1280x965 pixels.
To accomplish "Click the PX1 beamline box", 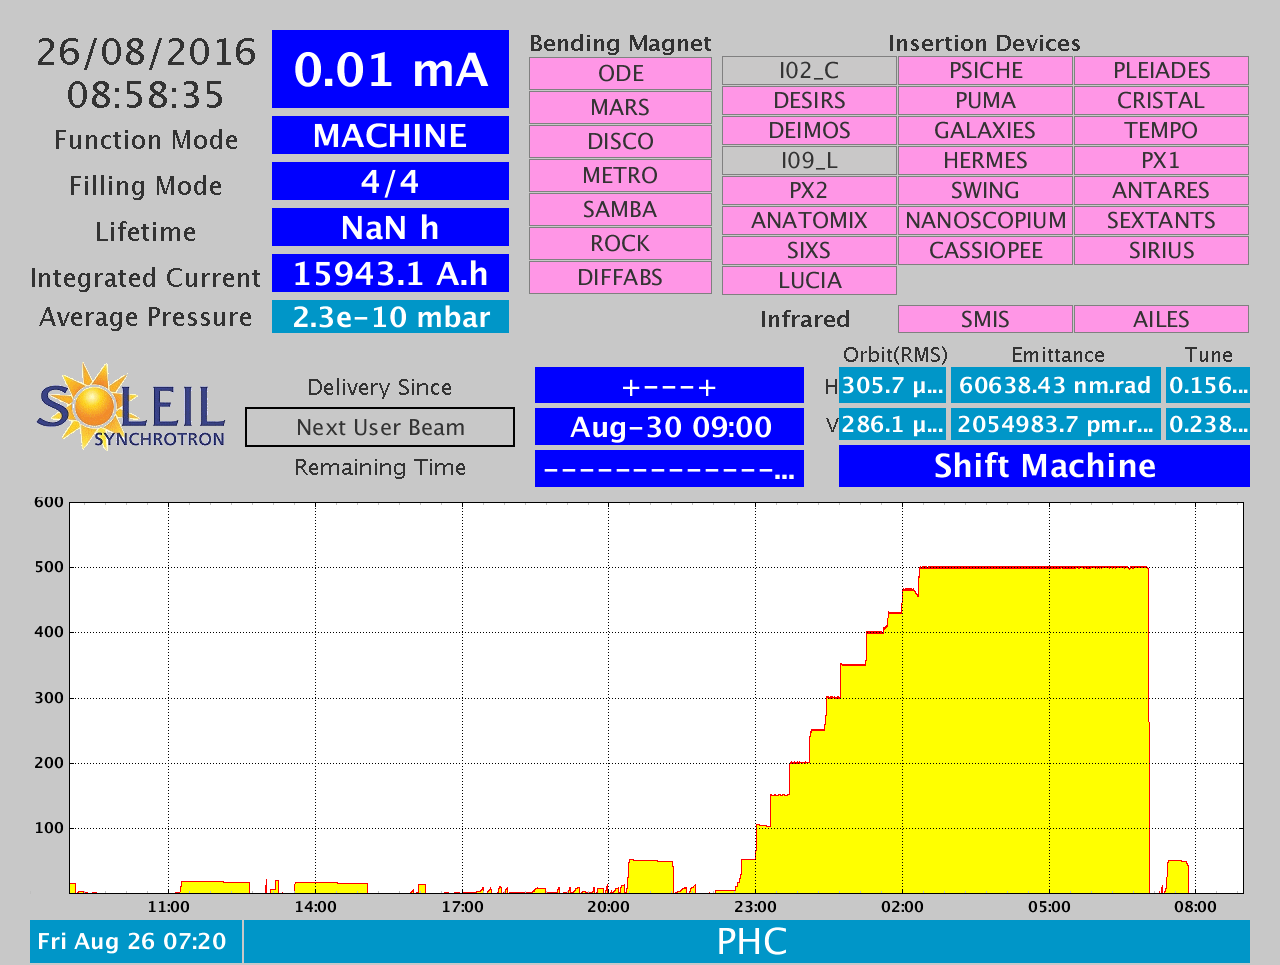I will point(1161,161).
